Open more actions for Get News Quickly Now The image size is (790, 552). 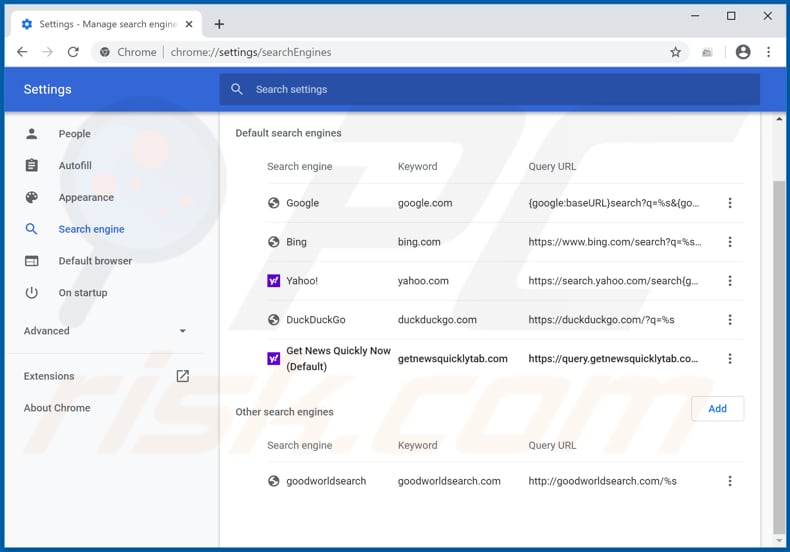[x=730, y=359]
